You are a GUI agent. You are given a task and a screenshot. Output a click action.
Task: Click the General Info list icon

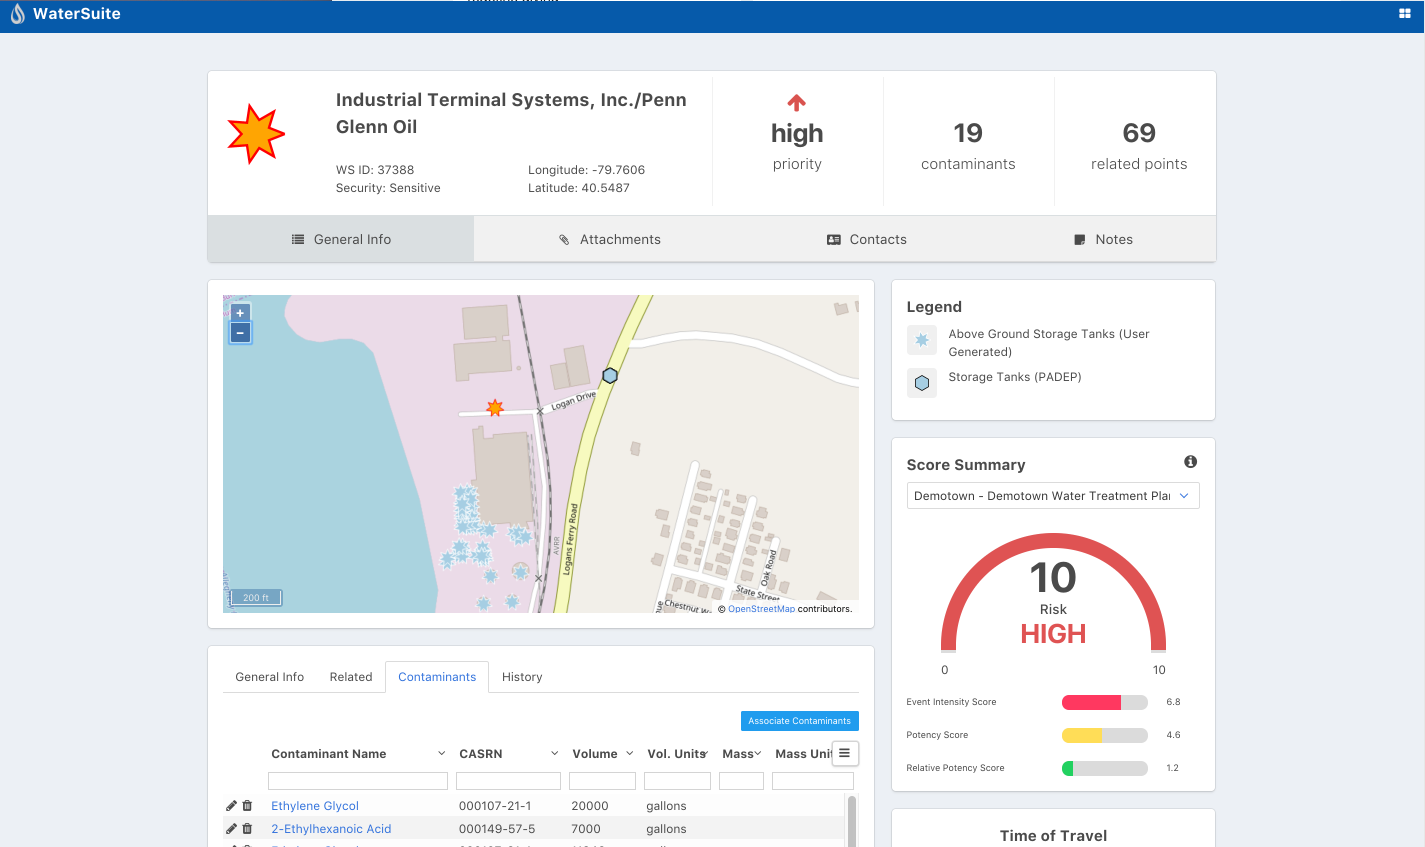[298, 240]
